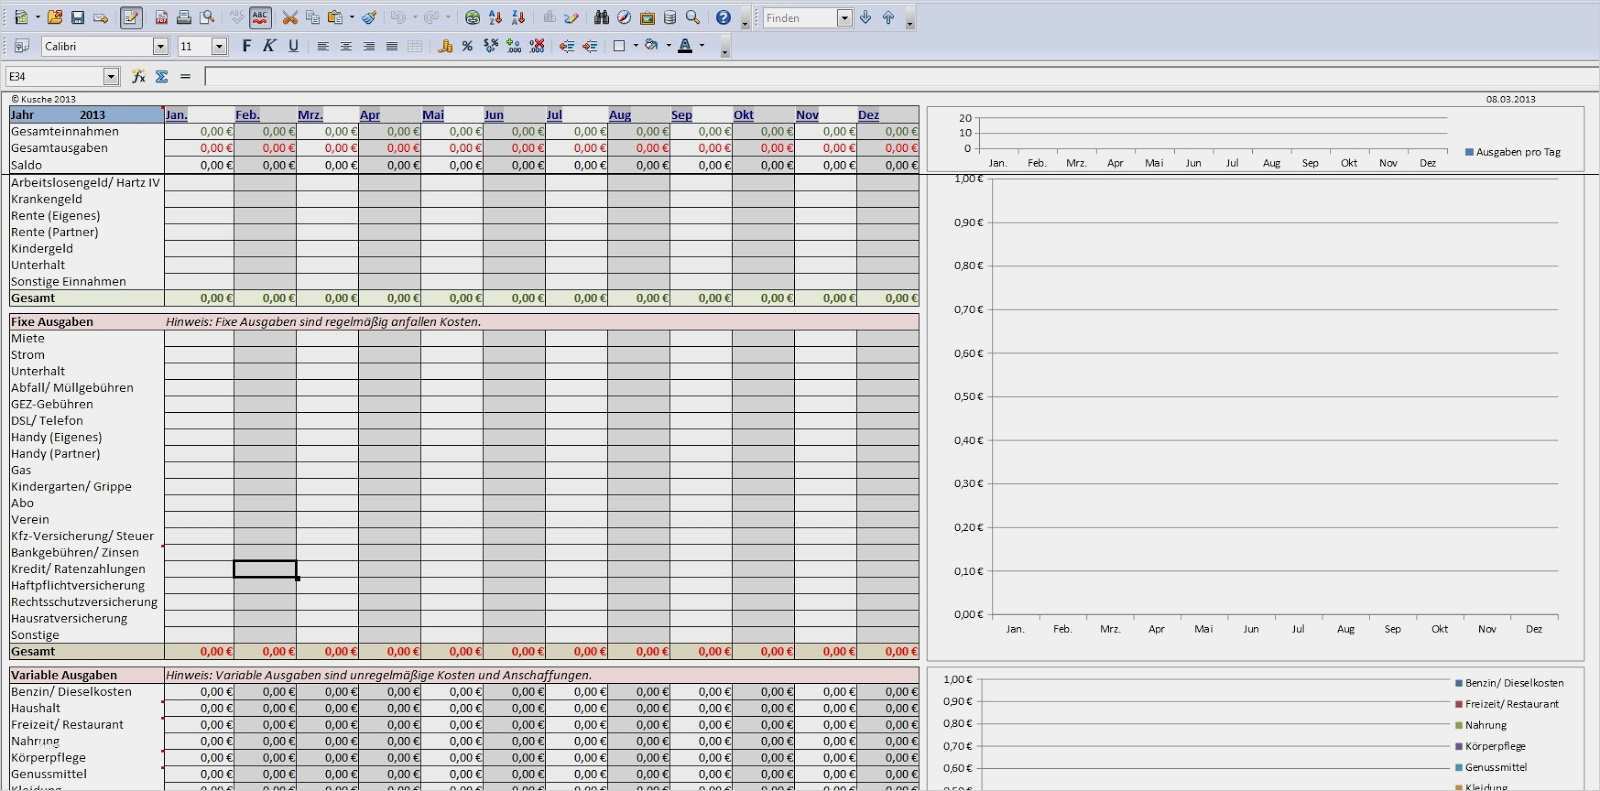Viewport: 1600px width, 791px height.
Task: Click the equals Function button
Action: coord(185,76)
